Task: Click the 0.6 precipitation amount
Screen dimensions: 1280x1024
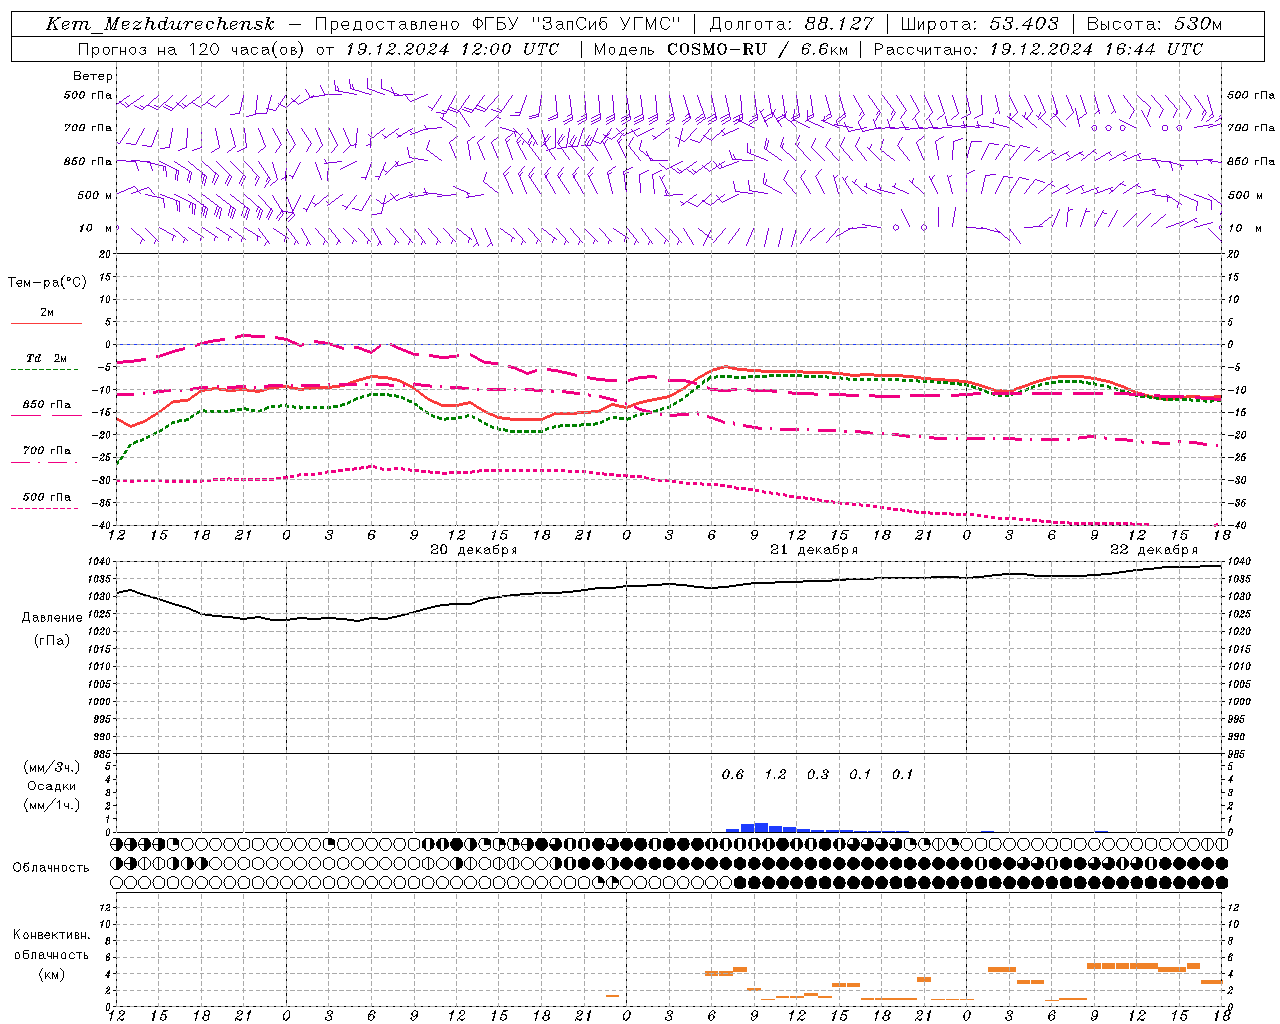Action: click(733, 774)
